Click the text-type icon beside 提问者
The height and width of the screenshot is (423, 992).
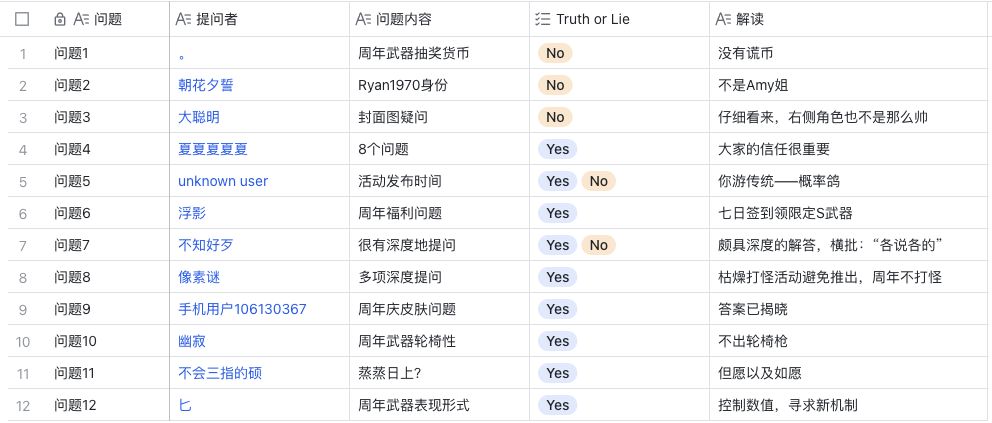coord(183,19)
